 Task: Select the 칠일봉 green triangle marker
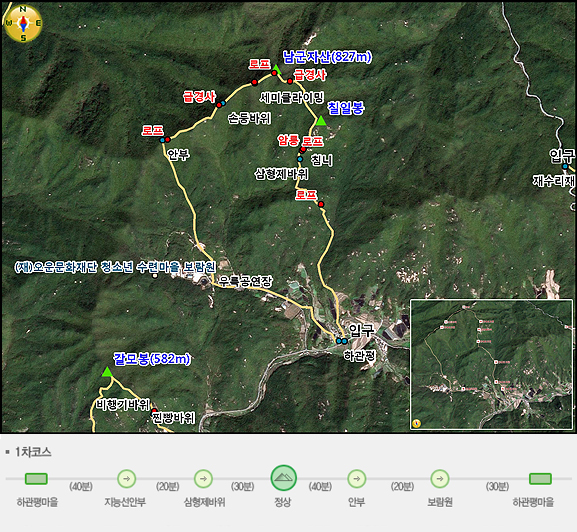pyautogui.click(x=321, y=120)
